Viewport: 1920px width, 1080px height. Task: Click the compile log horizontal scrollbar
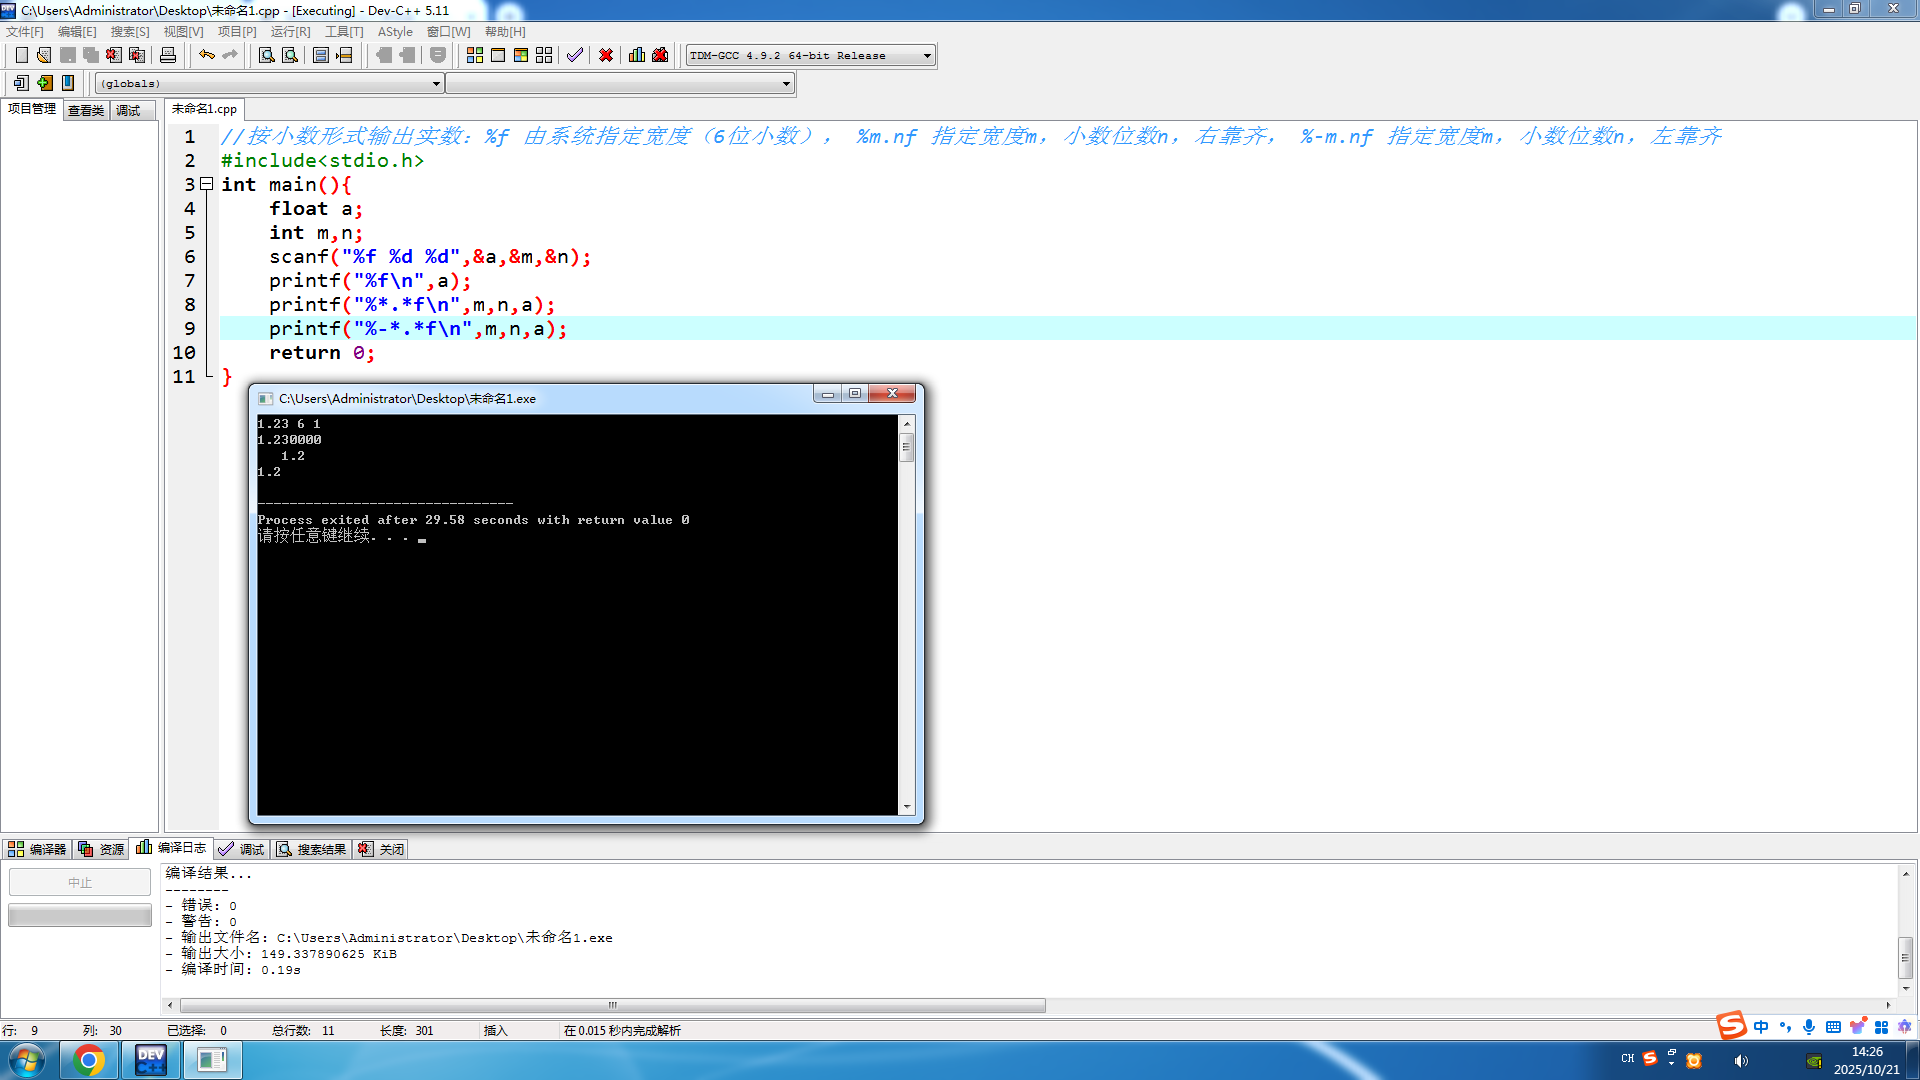click(x=612, y=1005)
